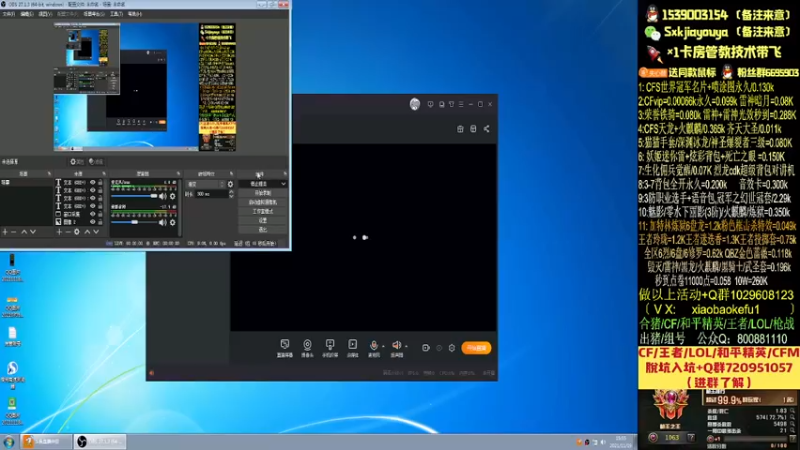Toggle visibility of the 图像 2 source
This screenshot has width=800, height=450.
coord(93,222)
